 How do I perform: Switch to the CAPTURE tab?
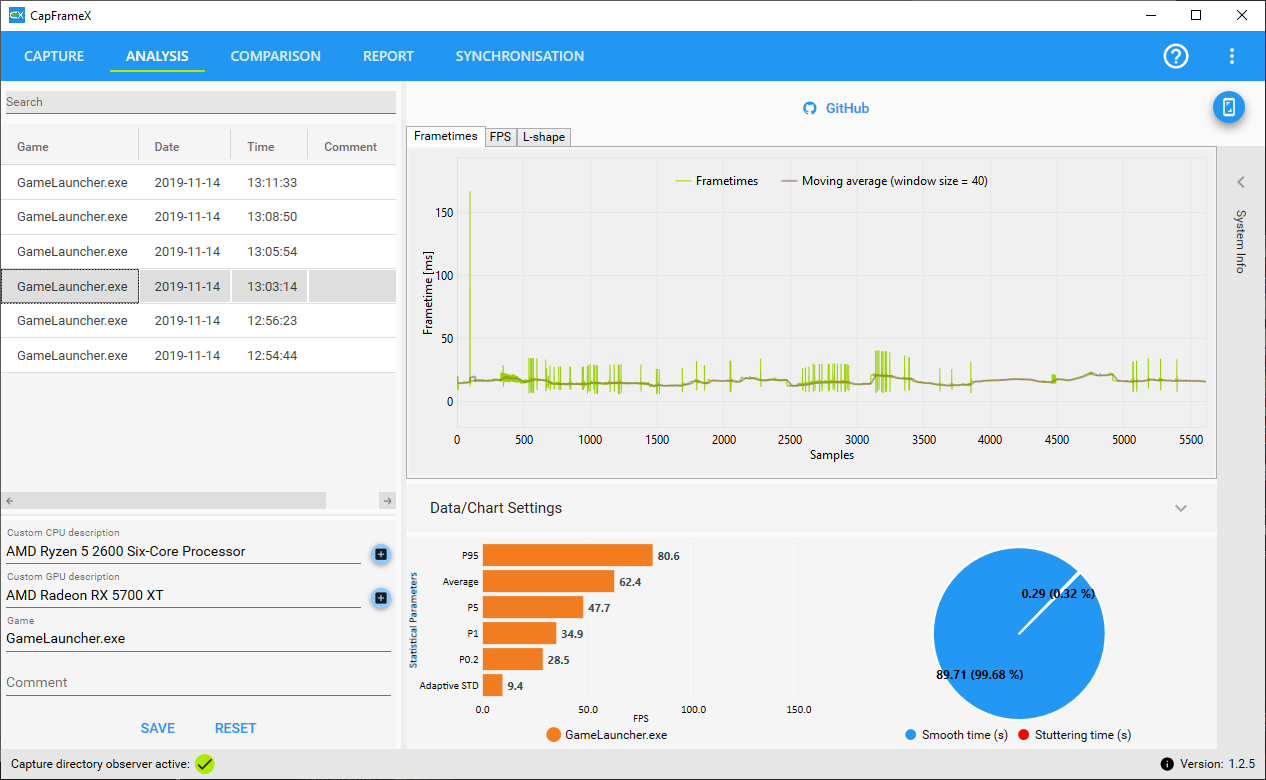point(54,56)
